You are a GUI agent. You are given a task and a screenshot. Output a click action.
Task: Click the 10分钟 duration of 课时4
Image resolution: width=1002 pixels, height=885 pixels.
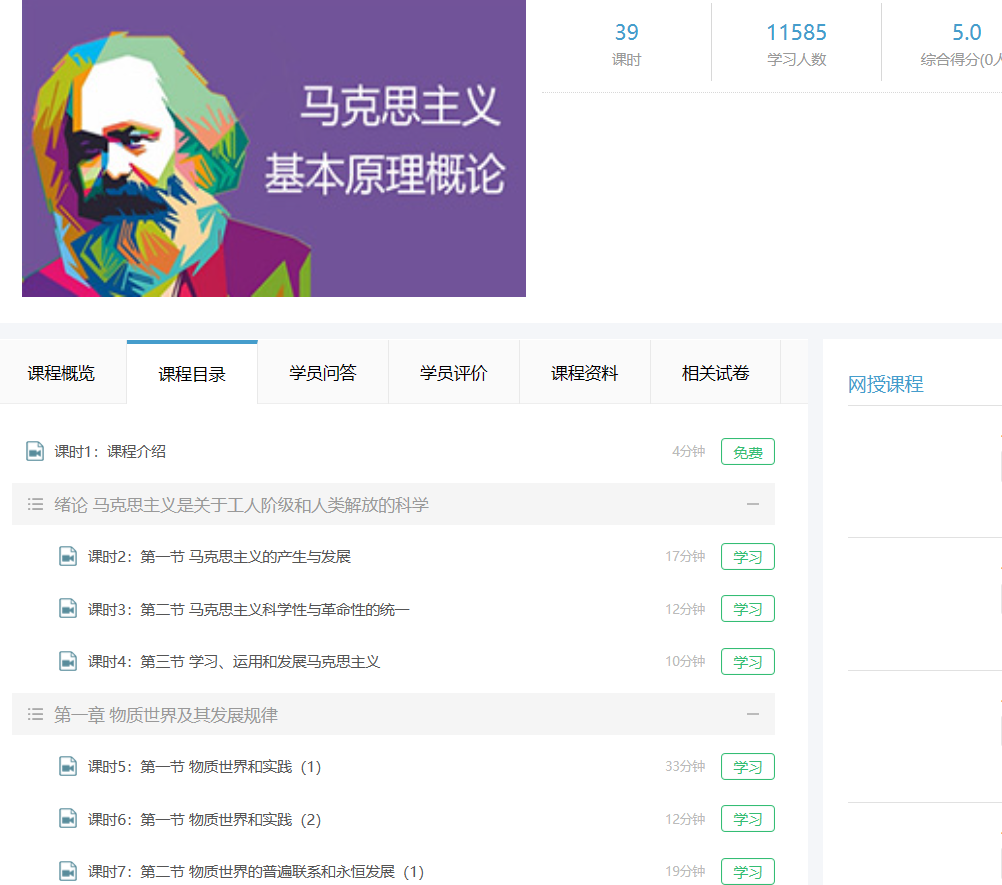[x=685, y=661]
